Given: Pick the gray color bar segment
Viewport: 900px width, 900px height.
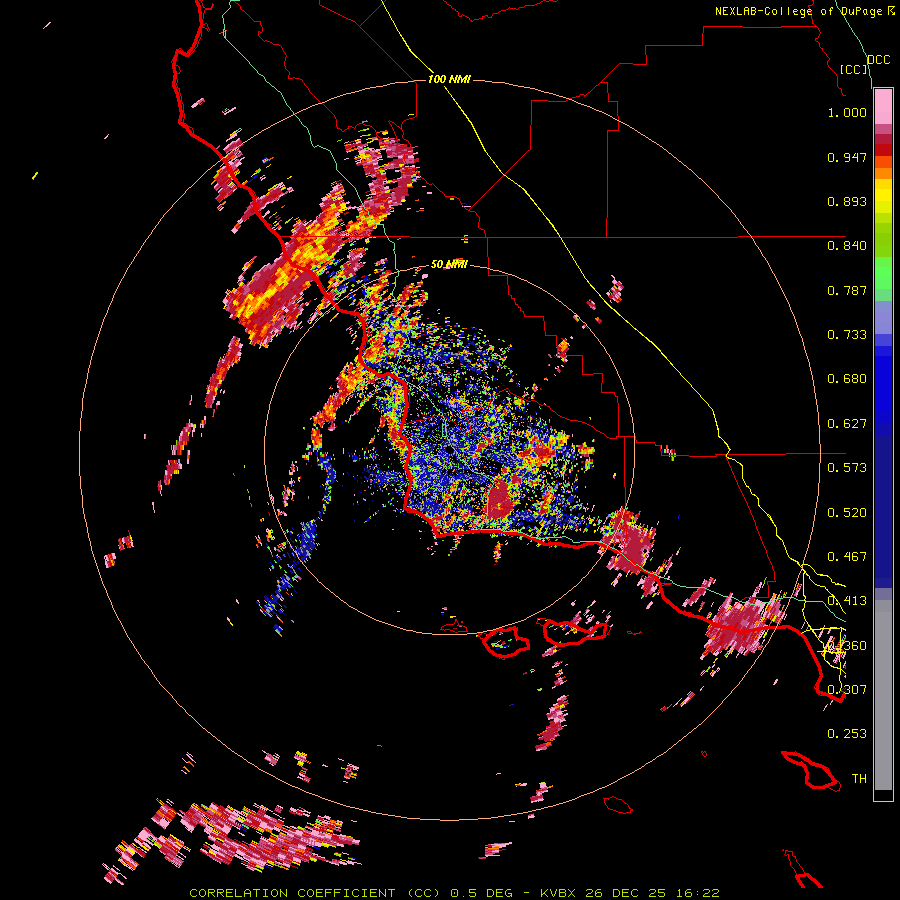Looking at the screenshot, I should [x=883, y=695].
